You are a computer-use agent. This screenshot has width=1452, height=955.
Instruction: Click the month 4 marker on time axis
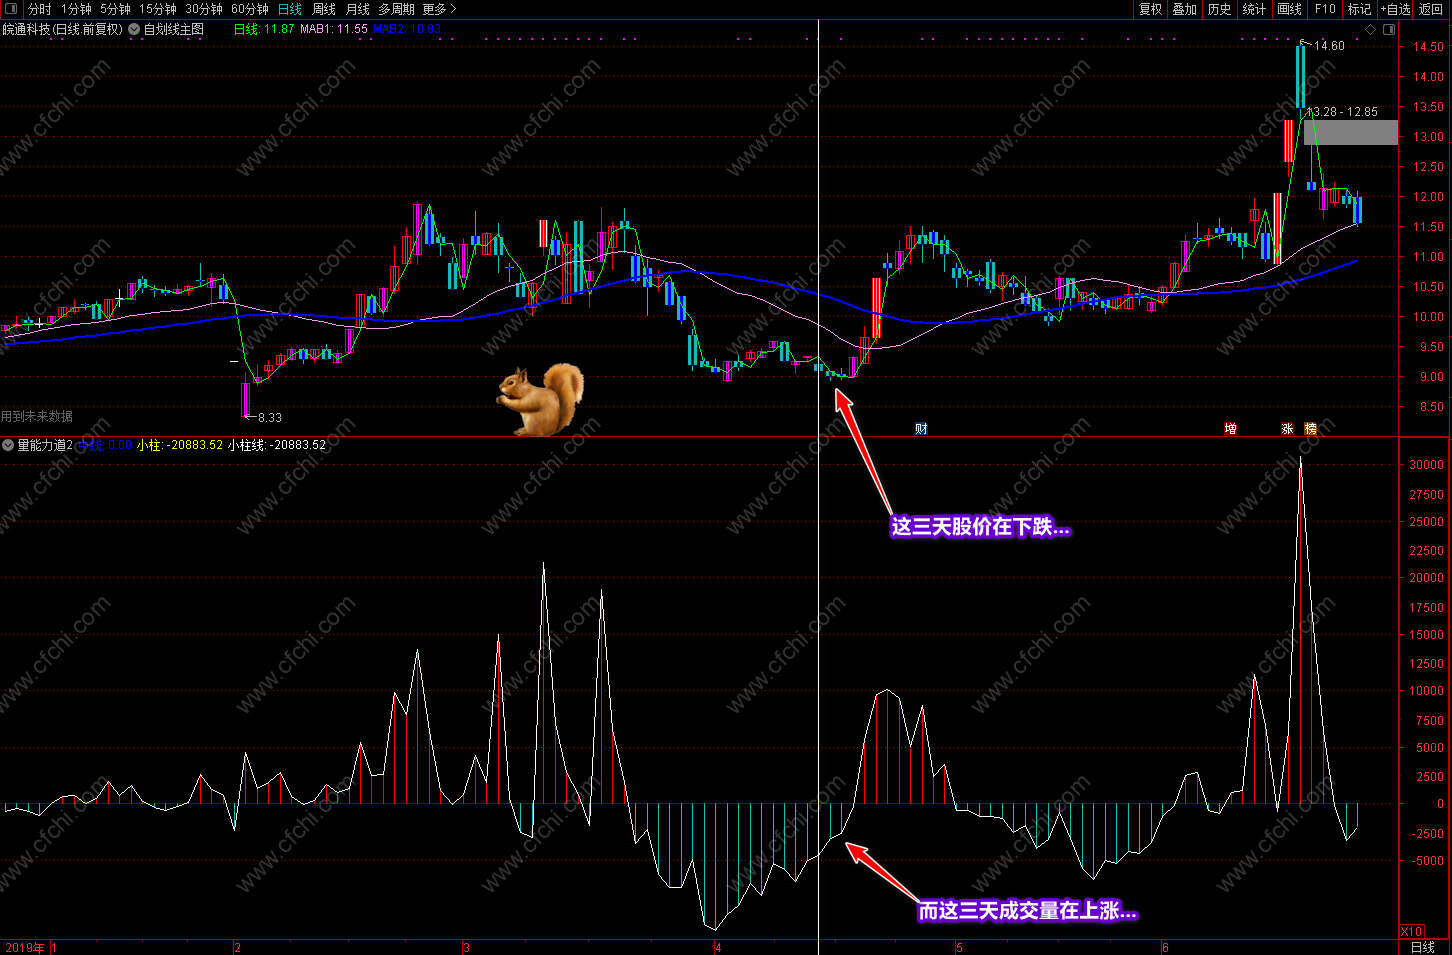(x=717, y=947)
